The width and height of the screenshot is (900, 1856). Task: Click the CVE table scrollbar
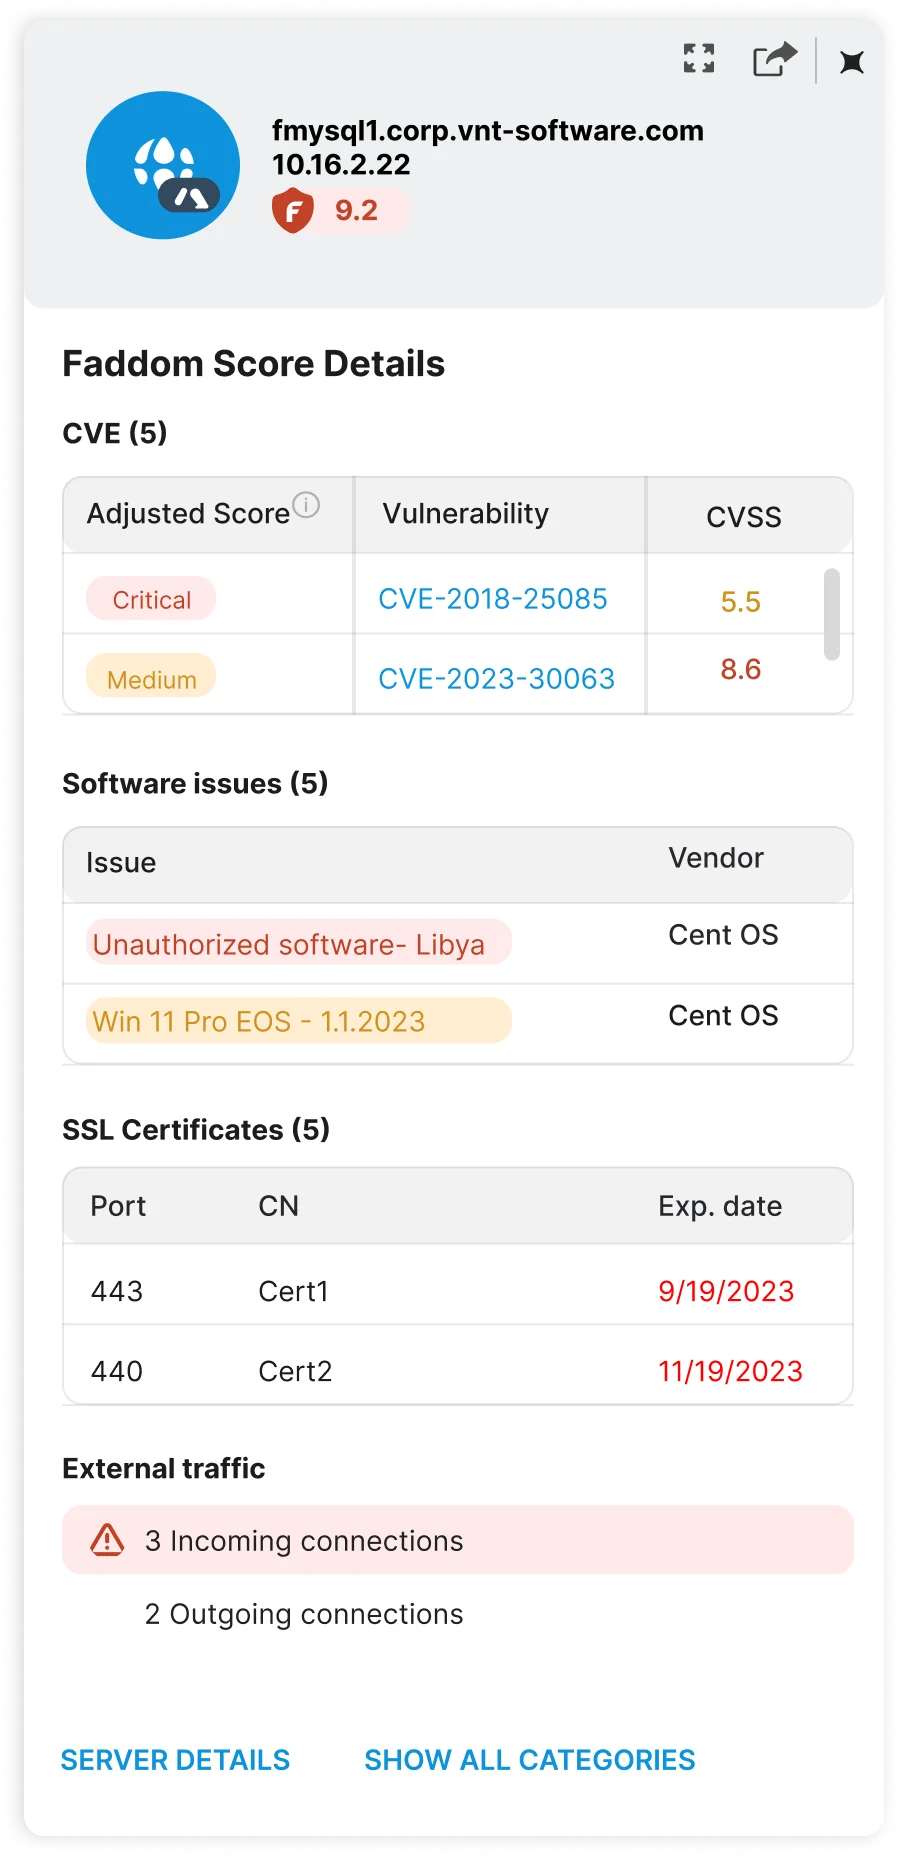pyautogui.click(x=831, y=615)
